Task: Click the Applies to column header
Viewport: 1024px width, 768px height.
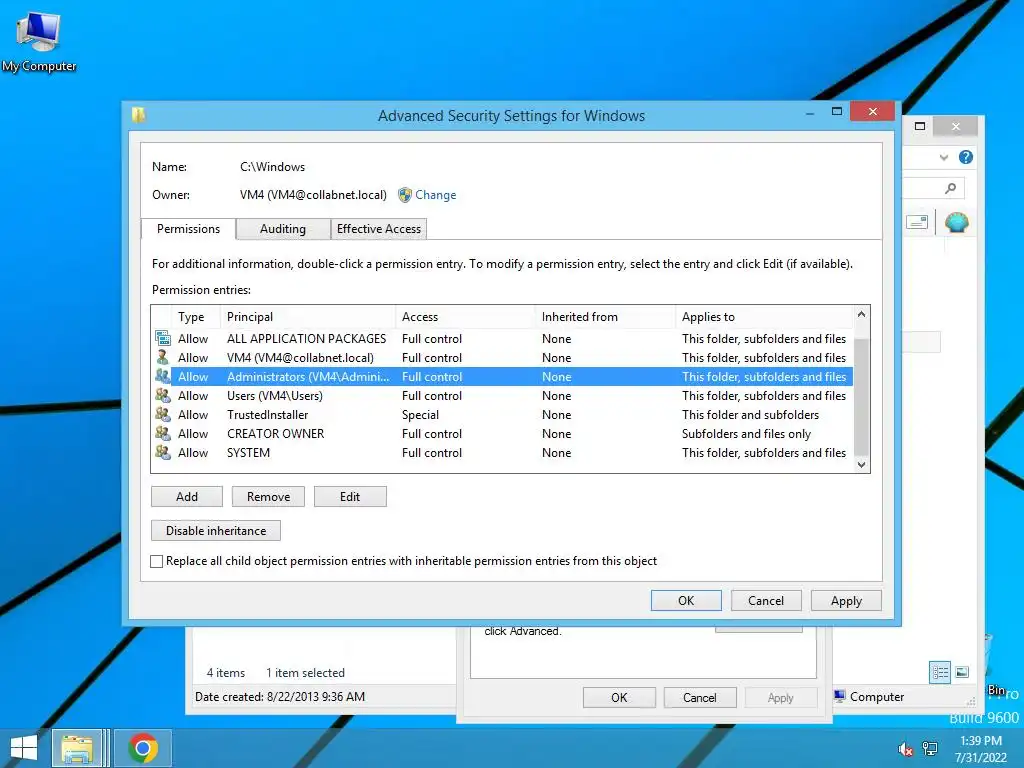Action: point(764,317)
